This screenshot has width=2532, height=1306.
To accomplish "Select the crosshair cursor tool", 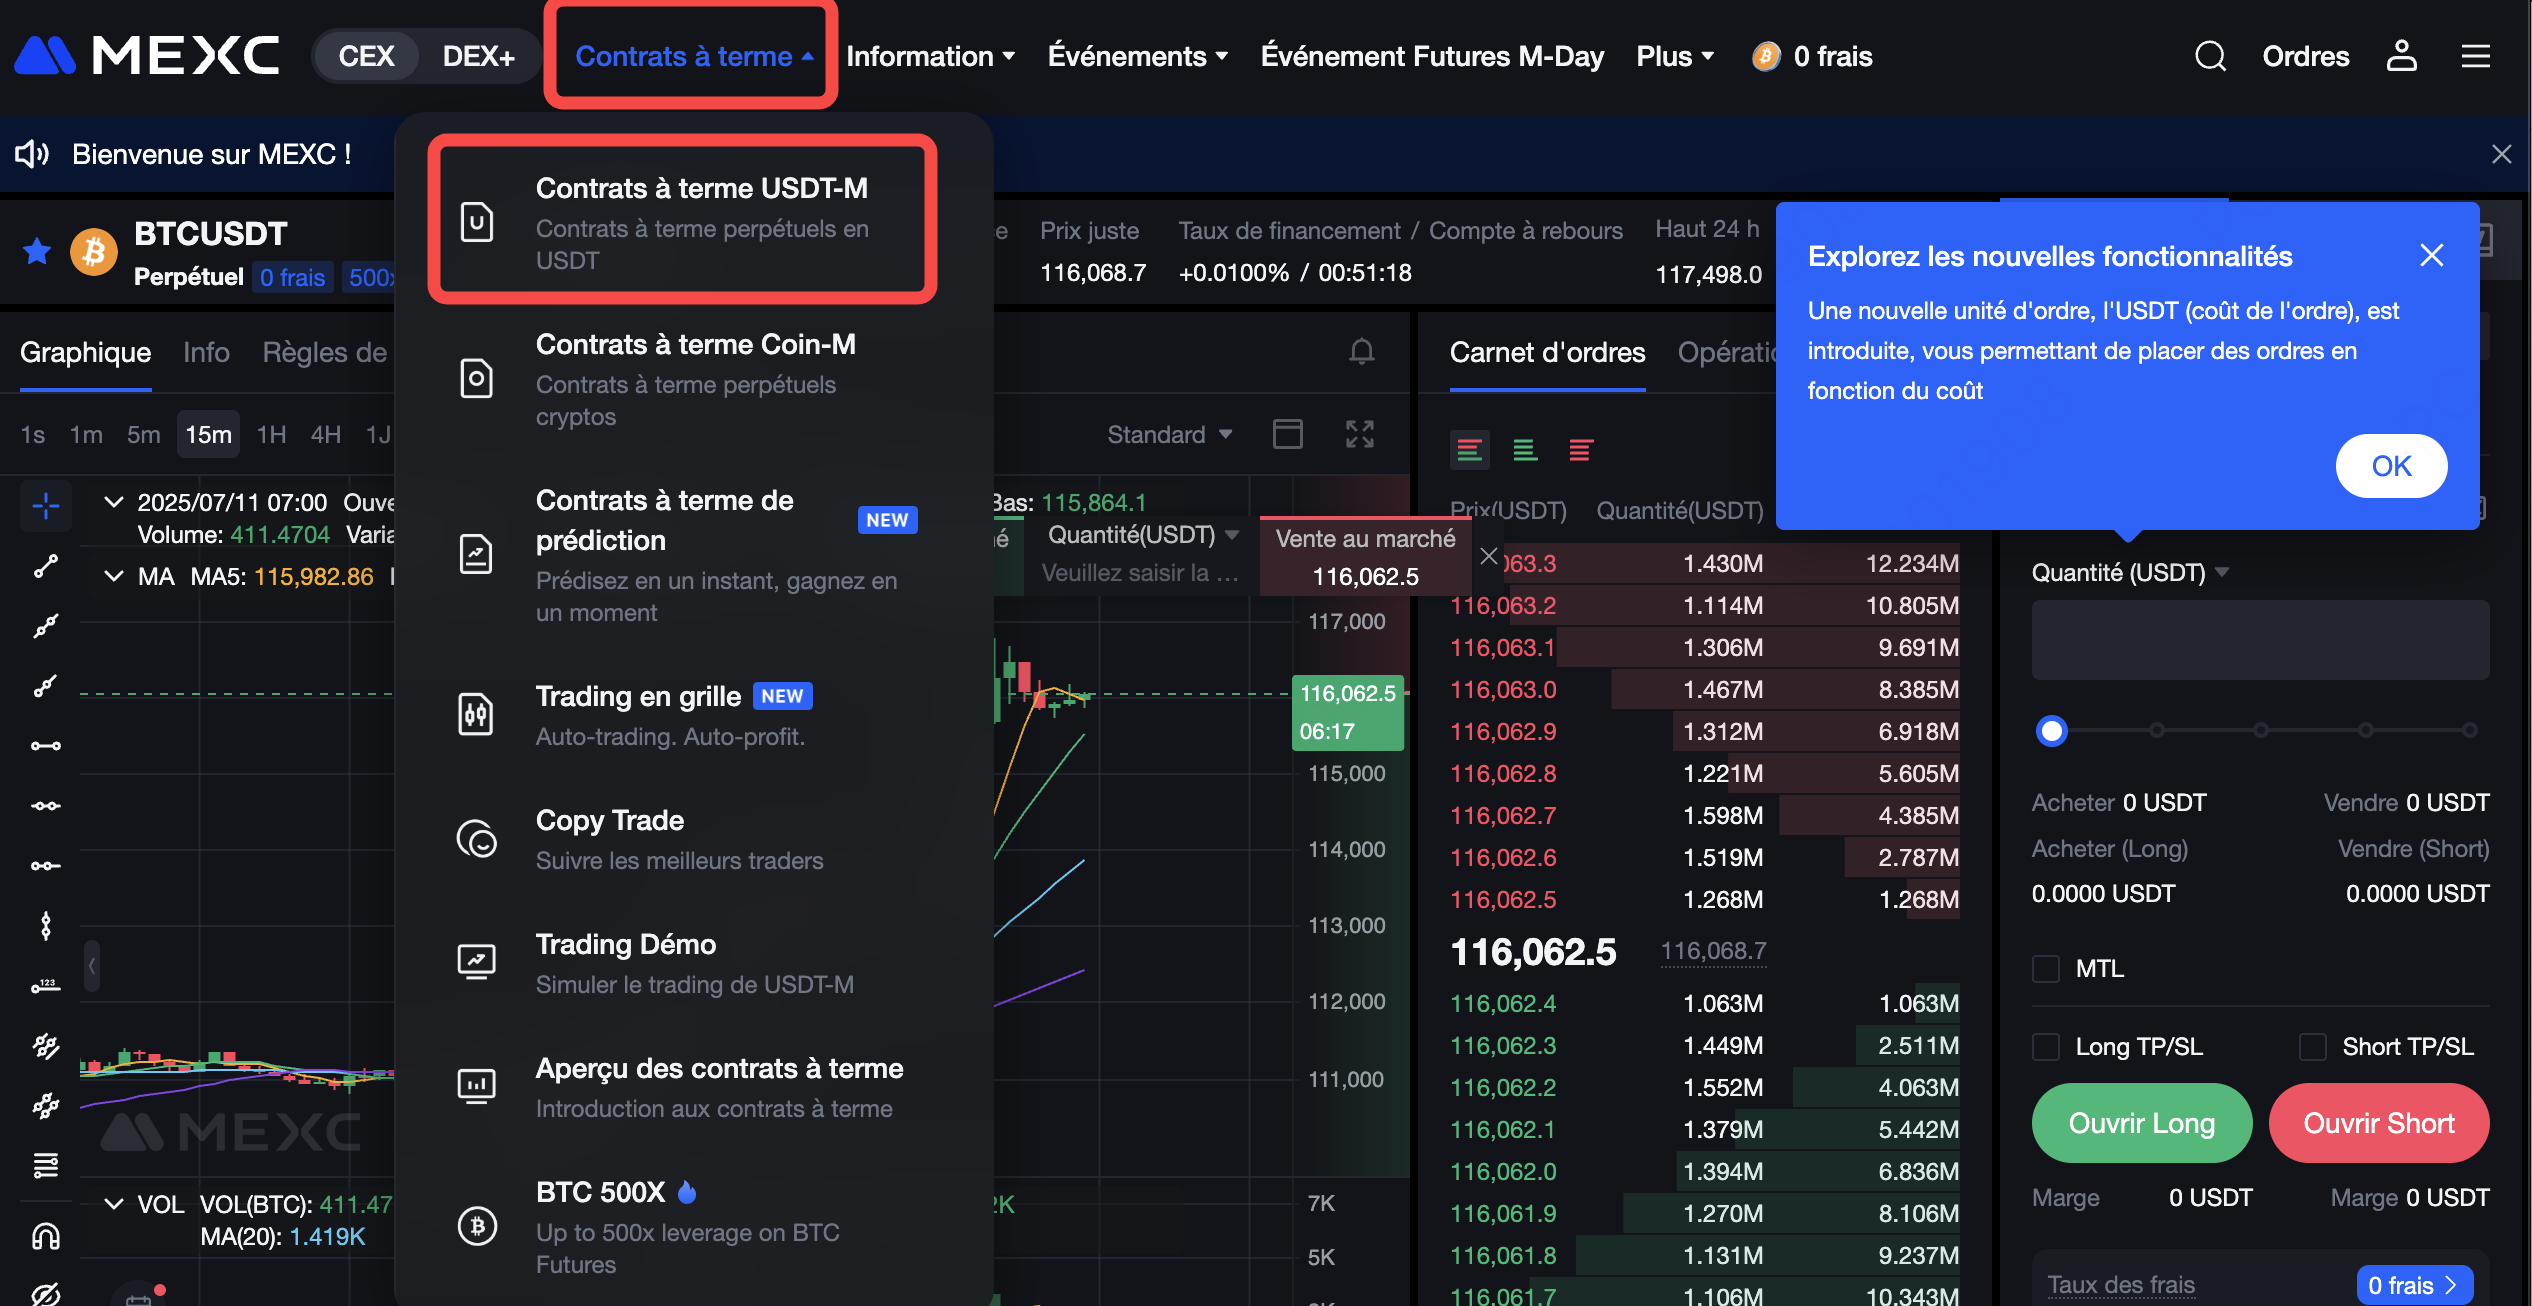I will click(45, 506).
